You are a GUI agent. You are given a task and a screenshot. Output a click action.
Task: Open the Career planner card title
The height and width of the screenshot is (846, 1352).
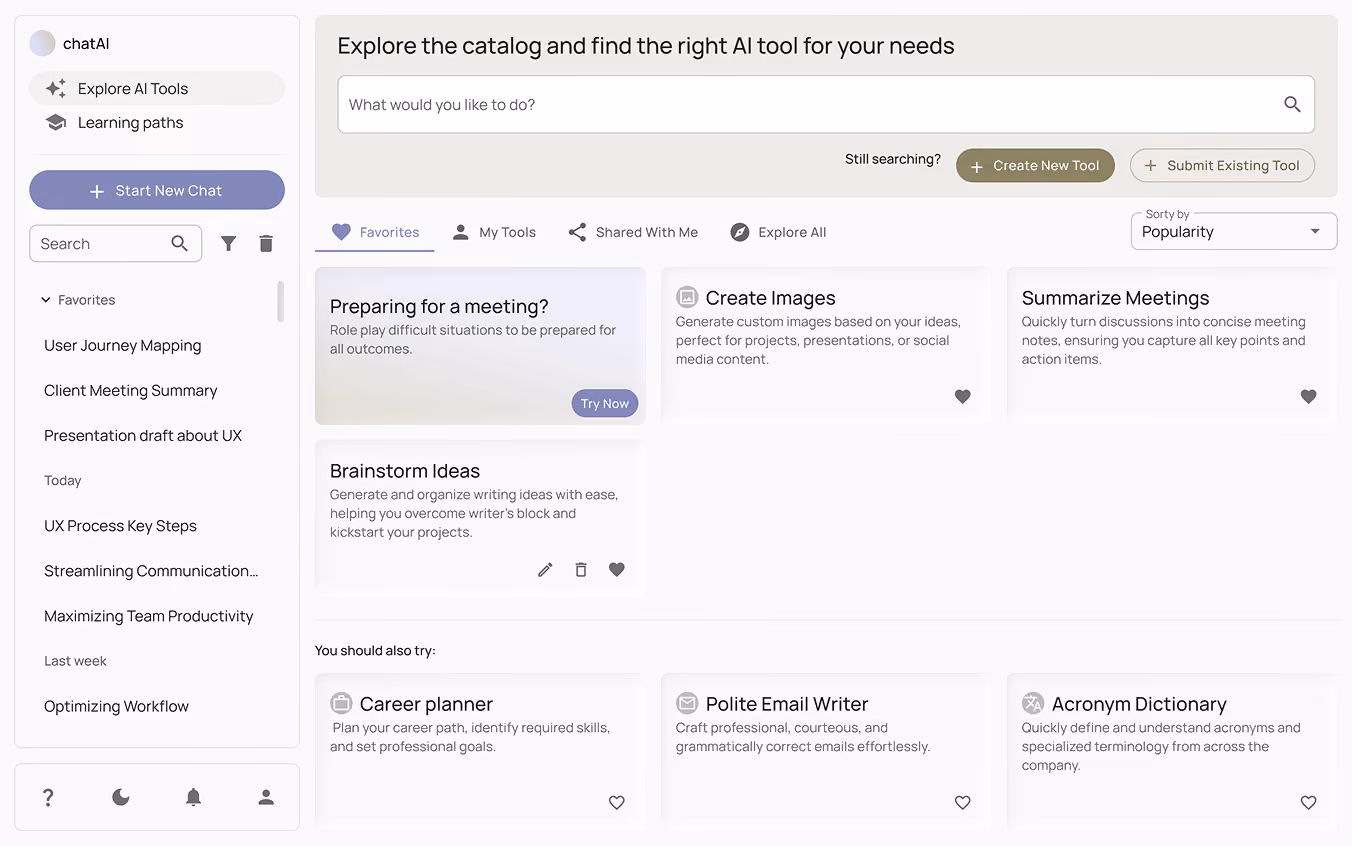pyautogui.click(x=426, y=704)
